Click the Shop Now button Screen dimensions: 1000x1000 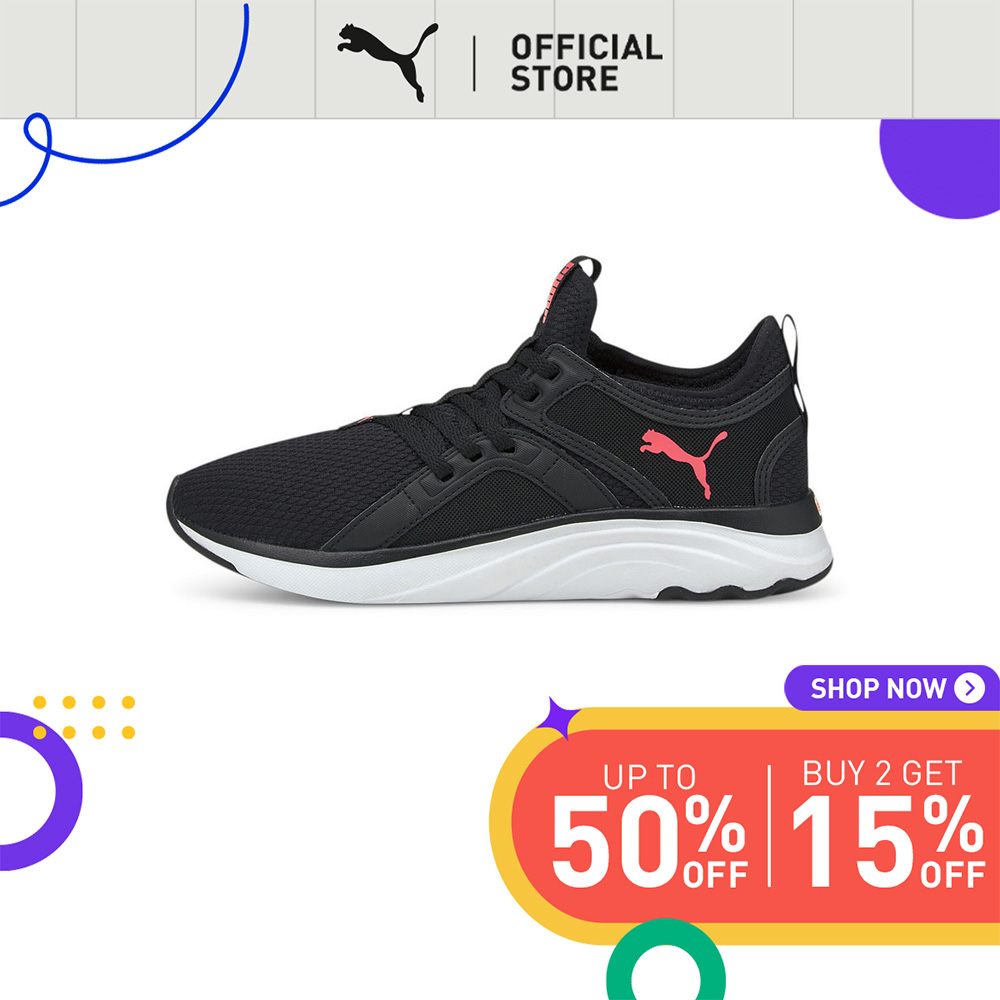(892, 688)
